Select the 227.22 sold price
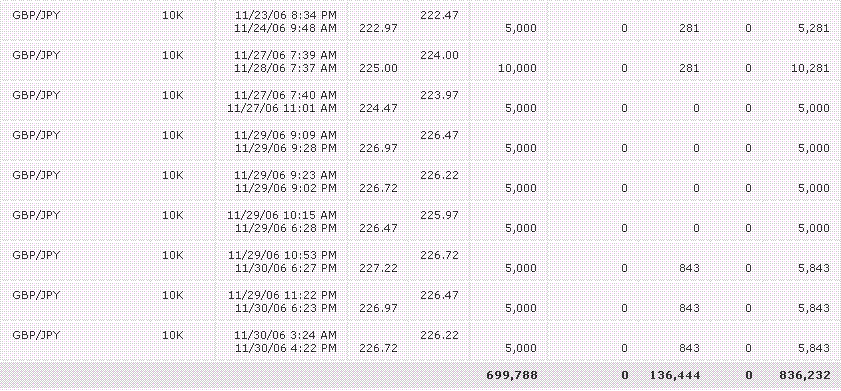 tap(379, 268)
